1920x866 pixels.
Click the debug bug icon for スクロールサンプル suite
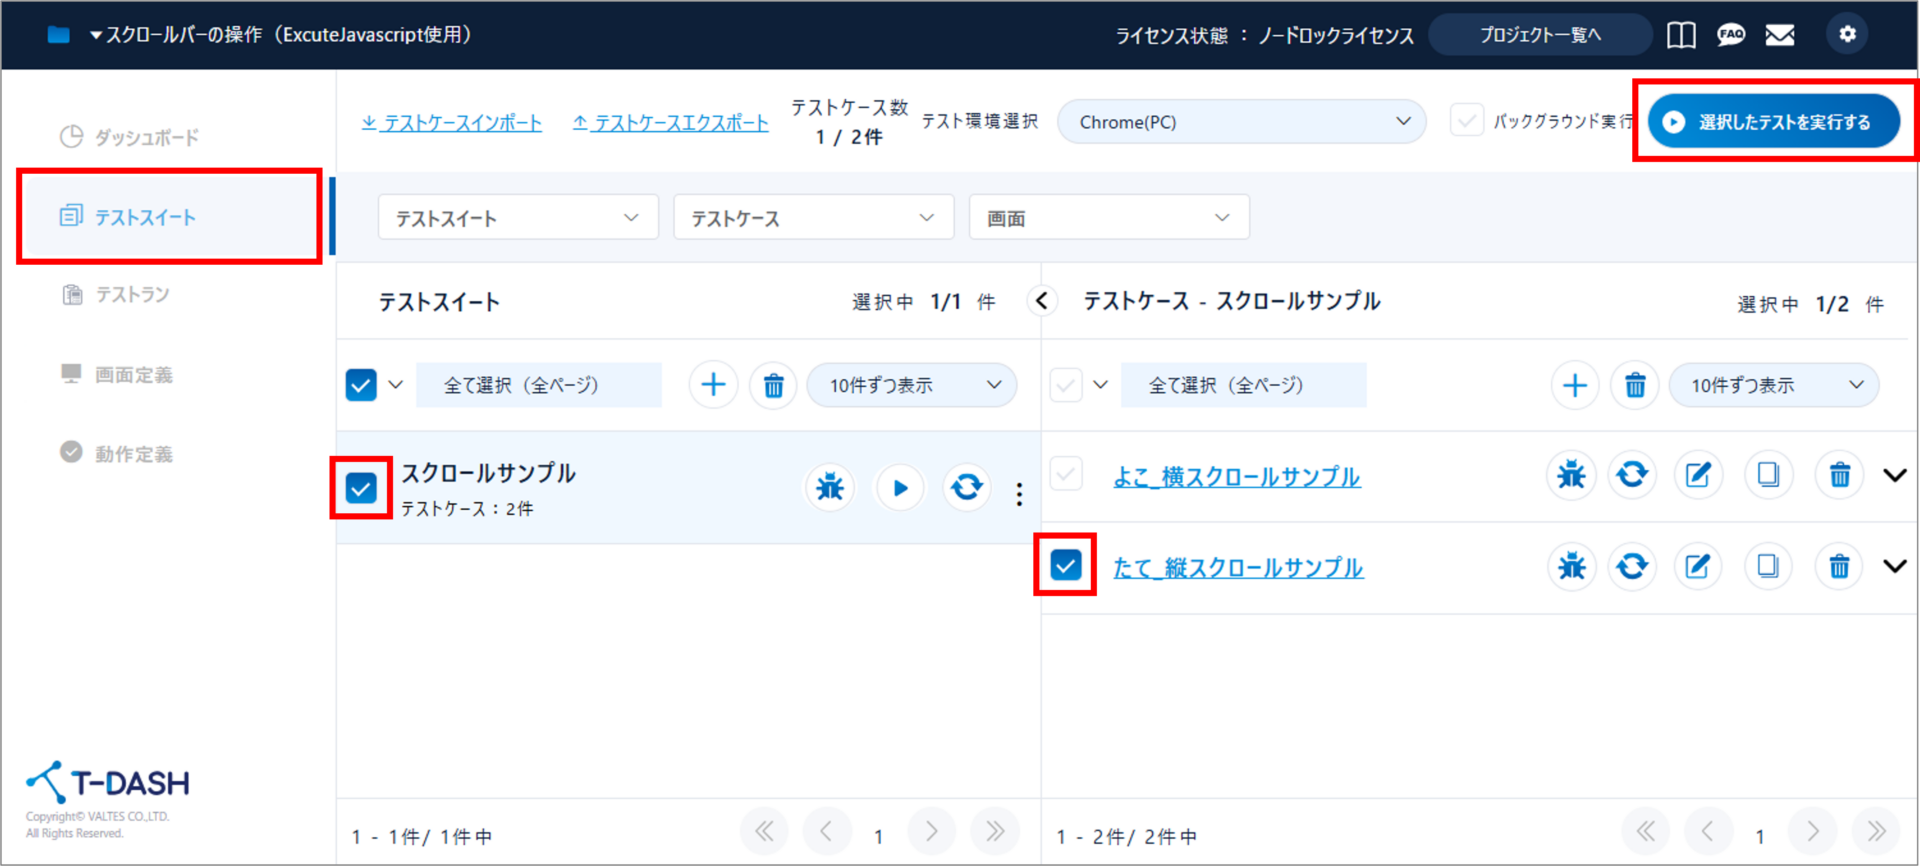click(x=830, y=488)
